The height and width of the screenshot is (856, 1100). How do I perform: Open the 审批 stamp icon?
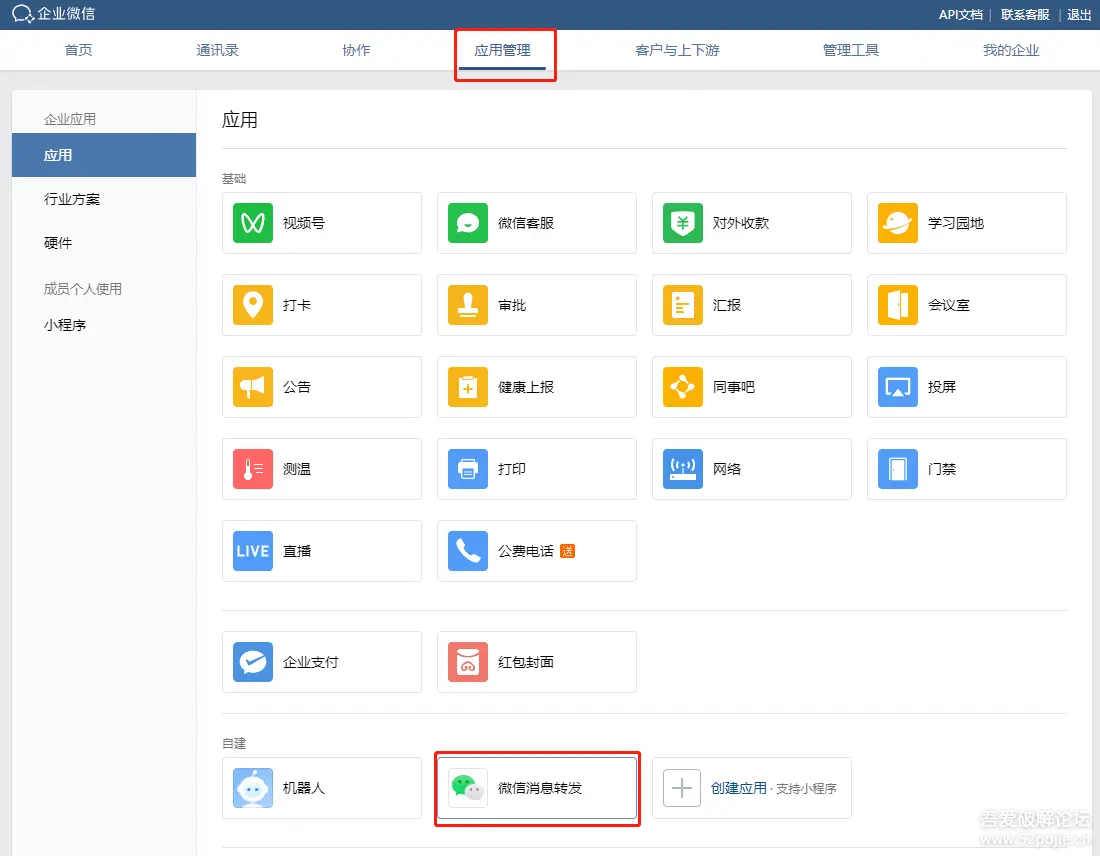point(468,305)
